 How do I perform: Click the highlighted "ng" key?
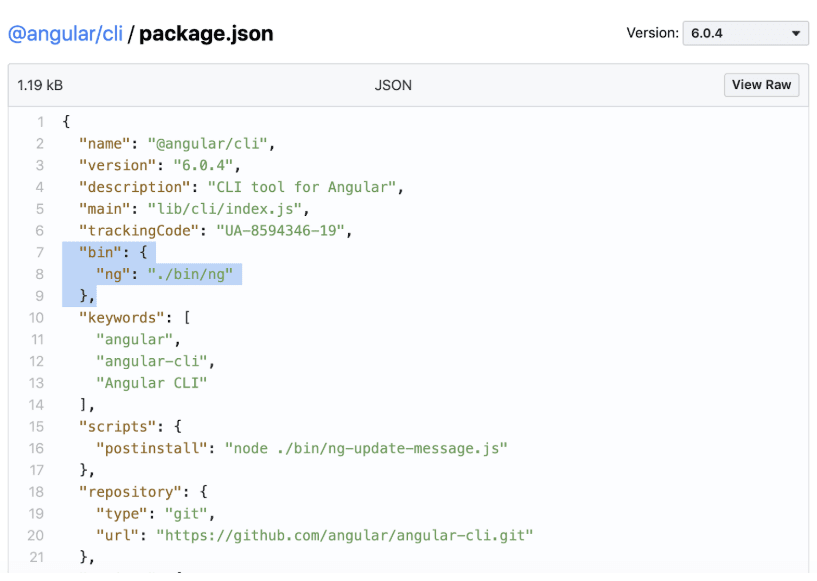click(x=113, y=275)
